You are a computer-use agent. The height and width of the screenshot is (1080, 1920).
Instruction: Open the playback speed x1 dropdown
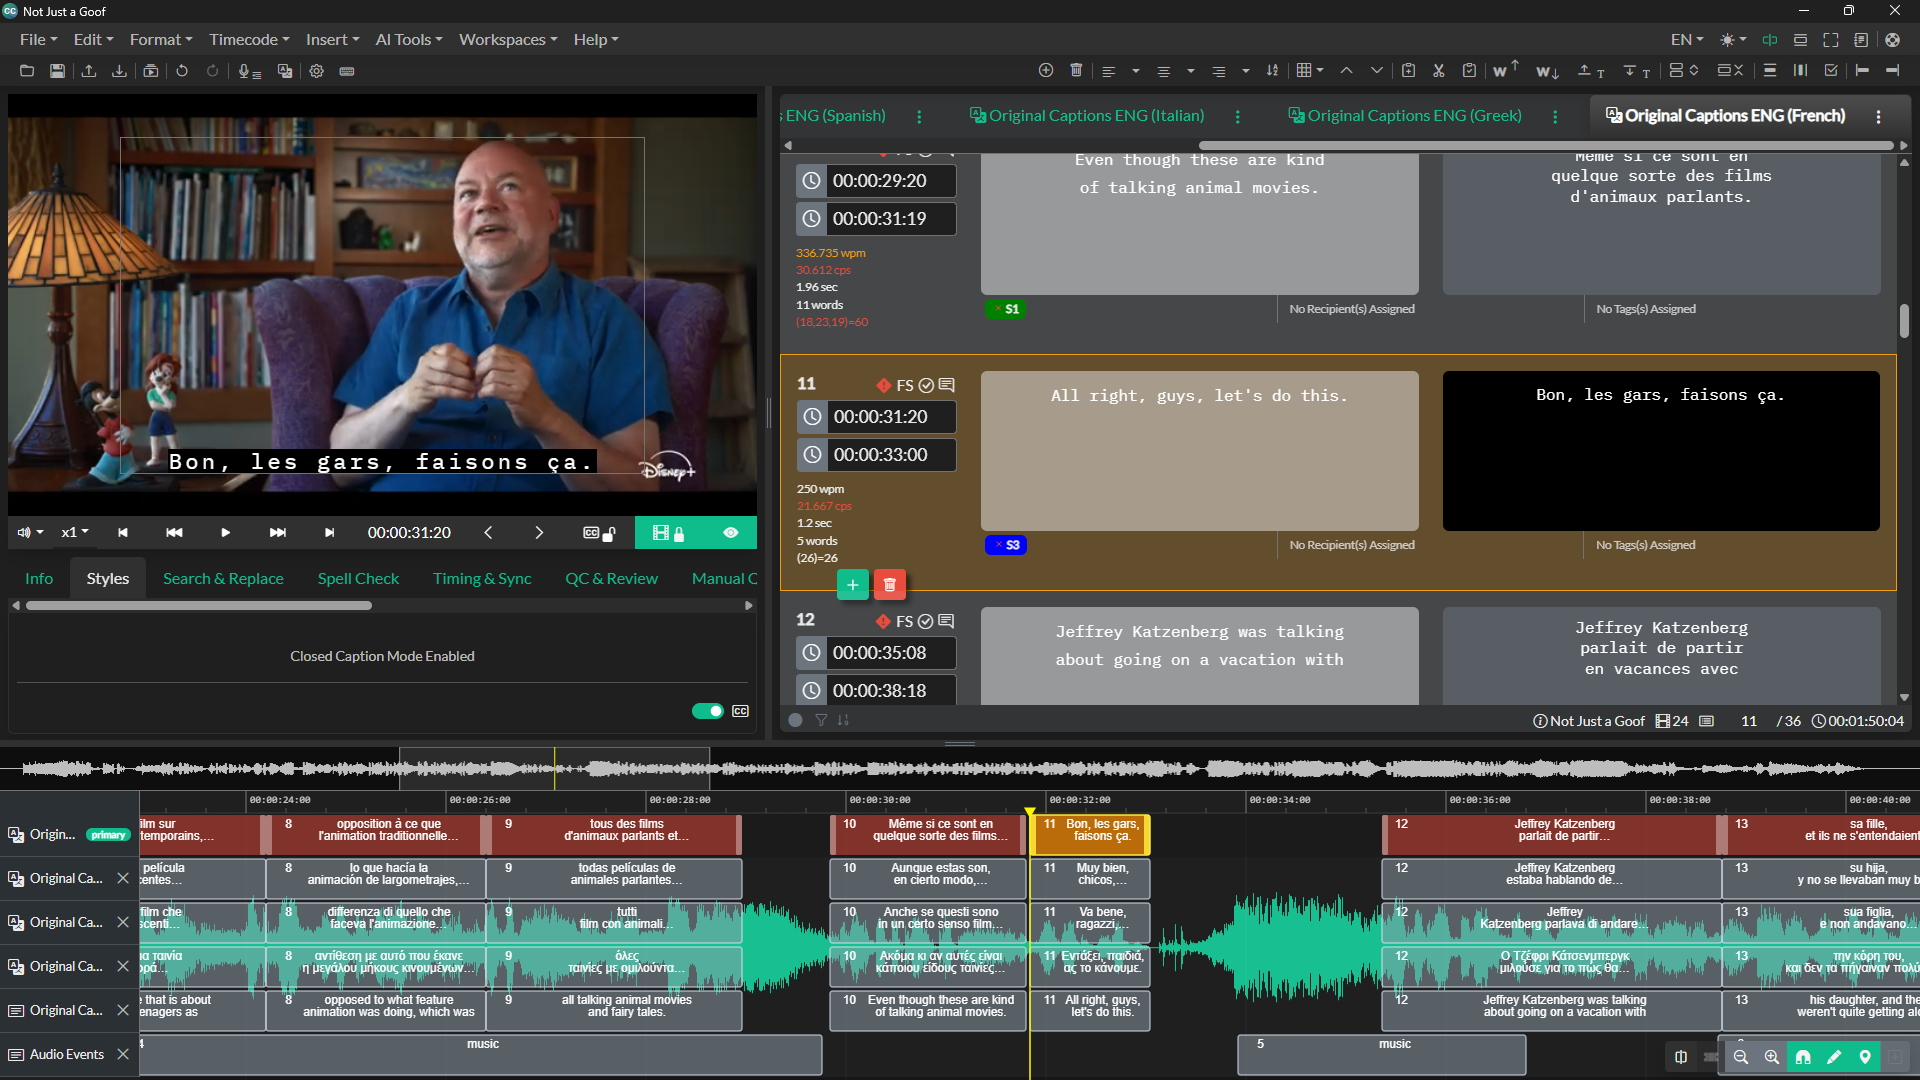[x=75, y=533]
